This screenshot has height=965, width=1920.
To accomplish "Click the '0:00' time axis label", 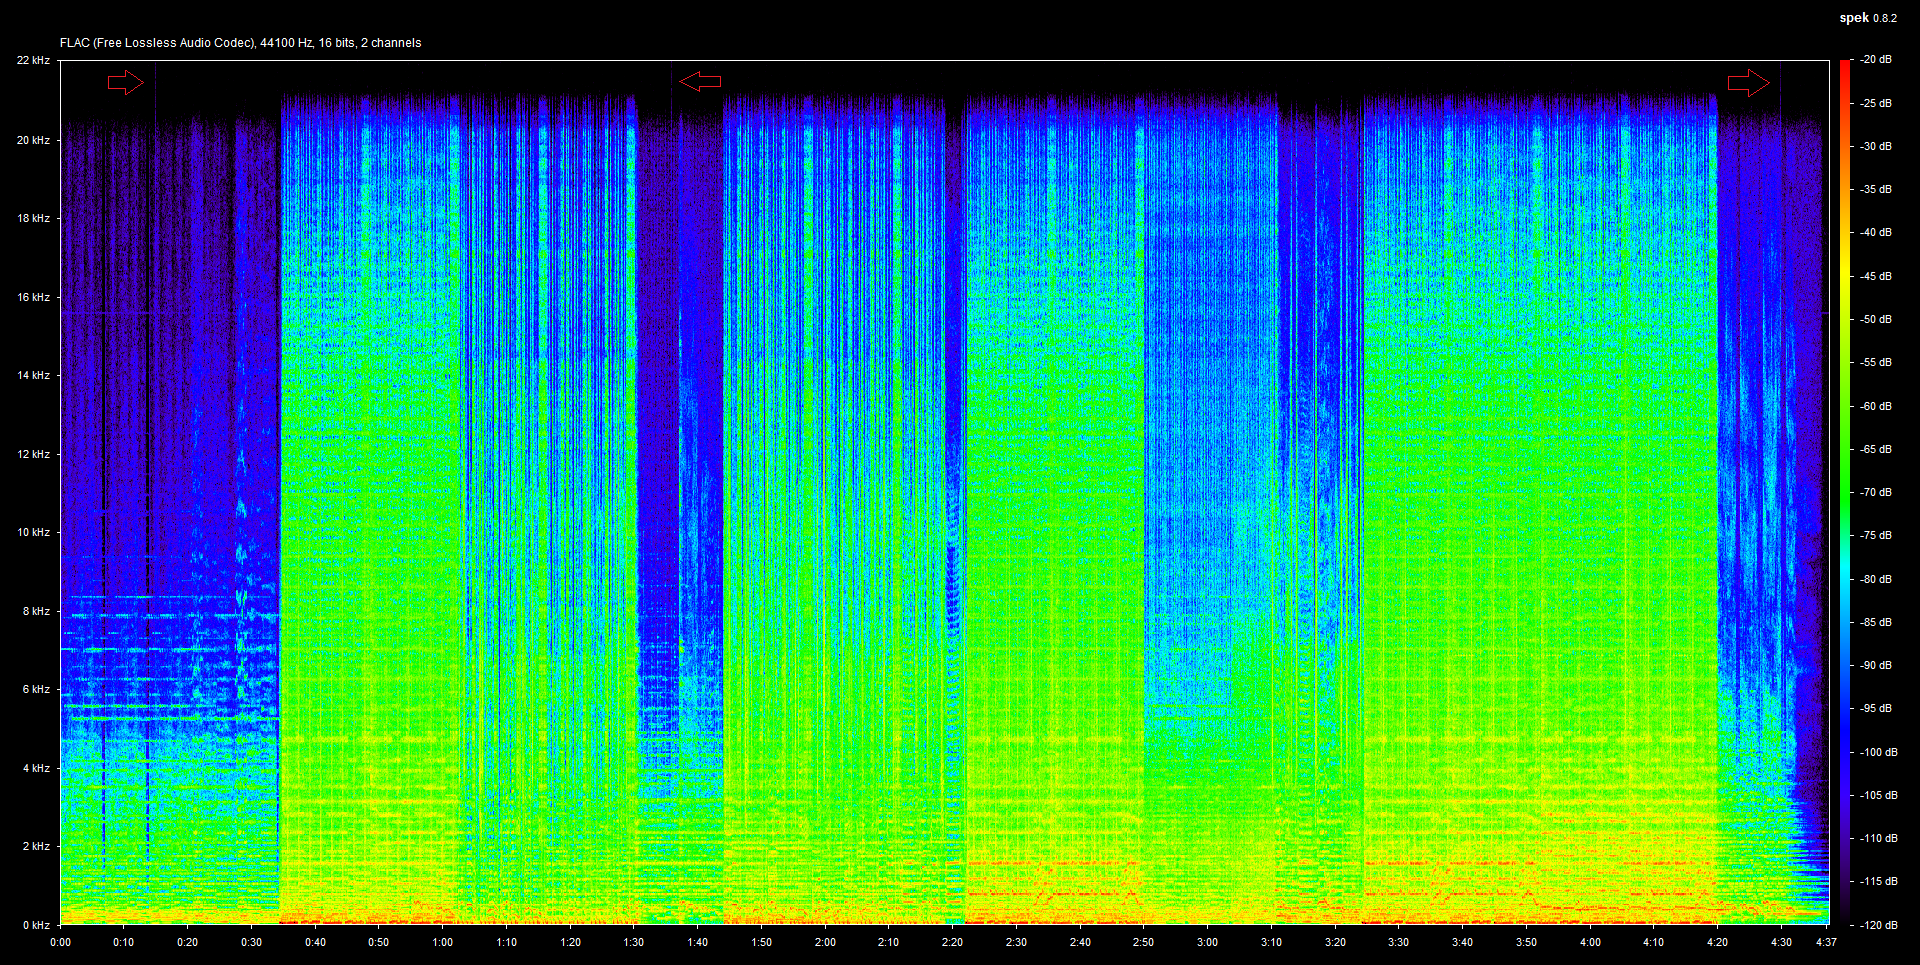I will click(60, 942).
